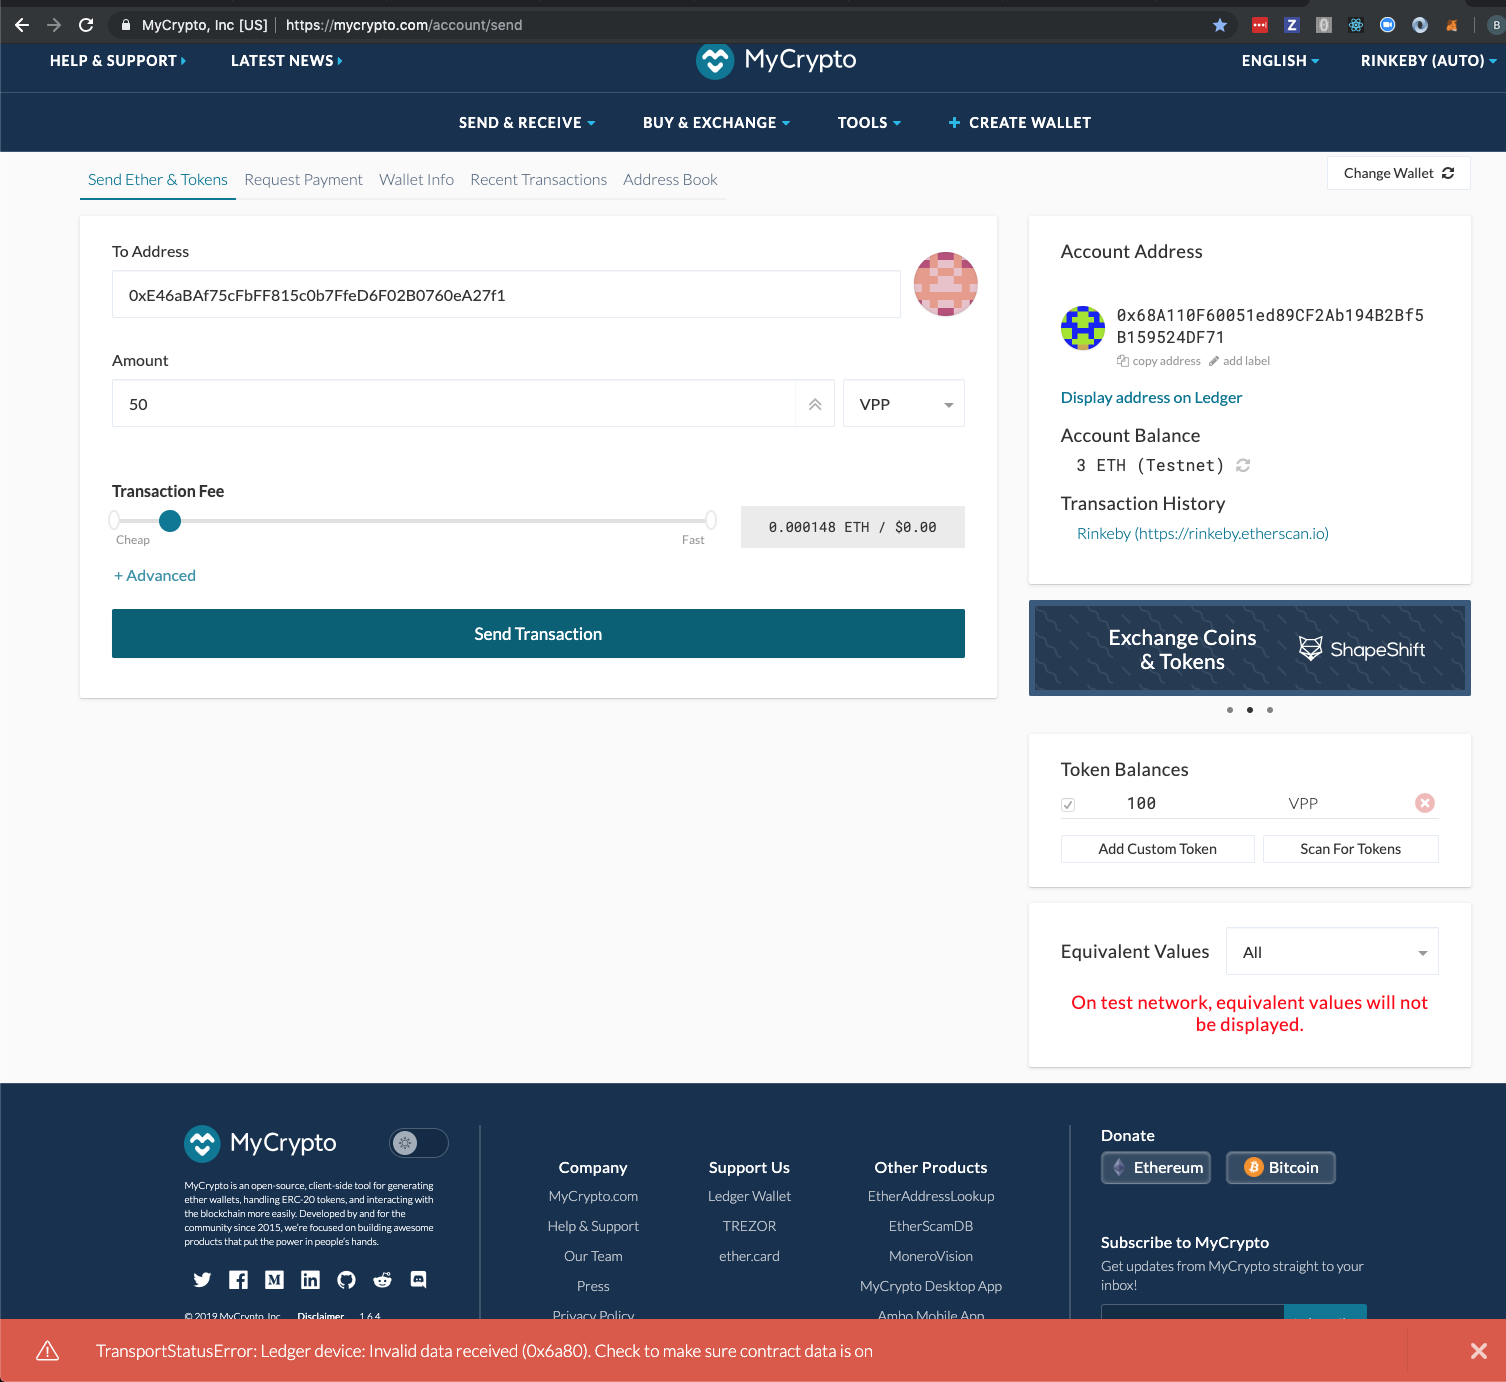The height and width of the screenshot is (1382, 1506).
Task: Switch to the Address Book tab
Action: [x=670, y=179]
